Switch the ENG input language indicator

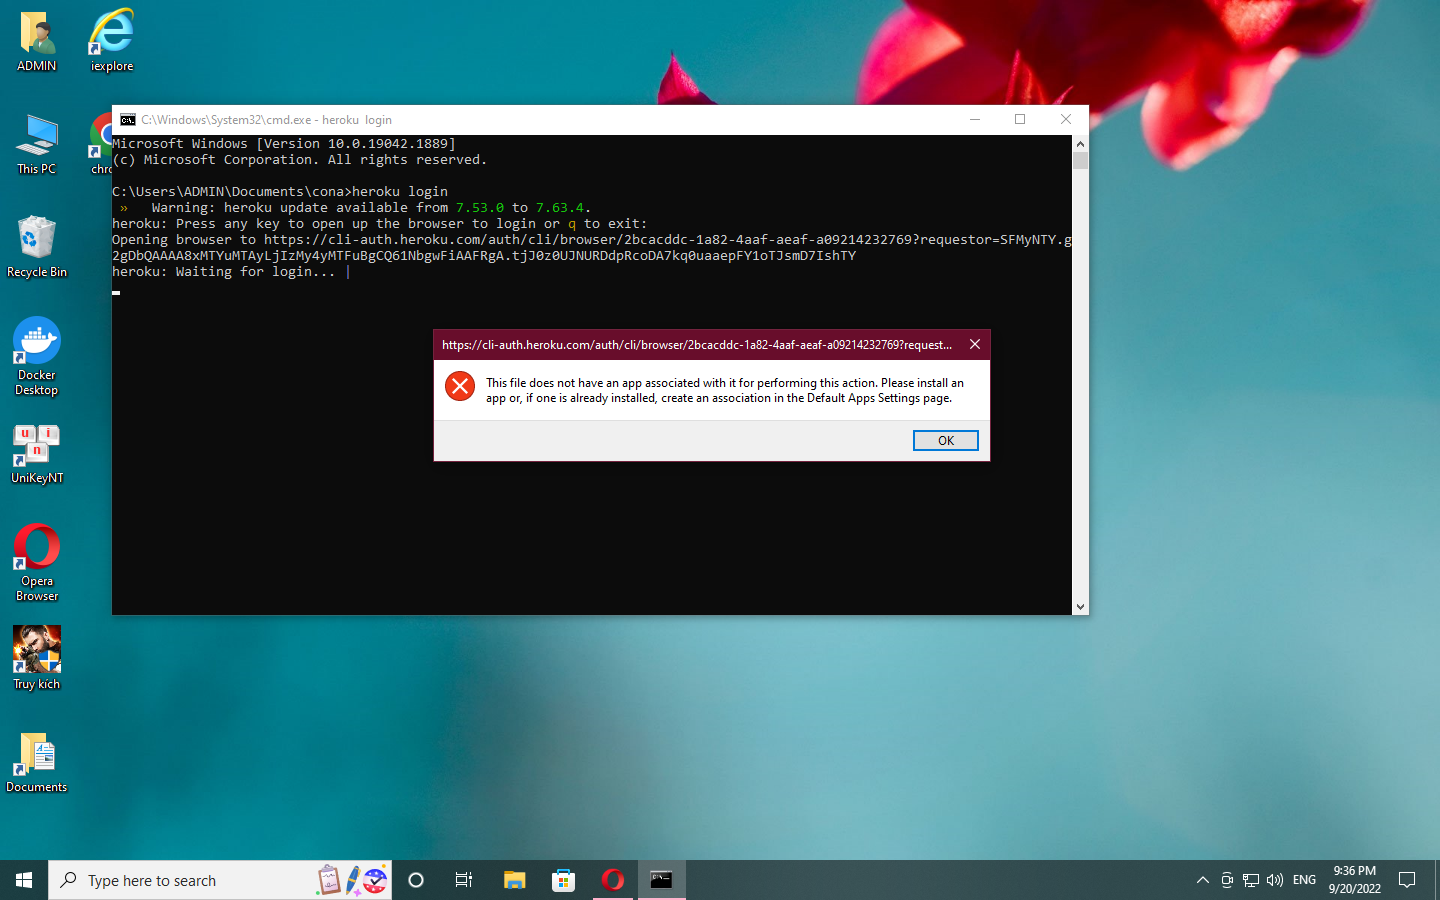(1304, 880)
